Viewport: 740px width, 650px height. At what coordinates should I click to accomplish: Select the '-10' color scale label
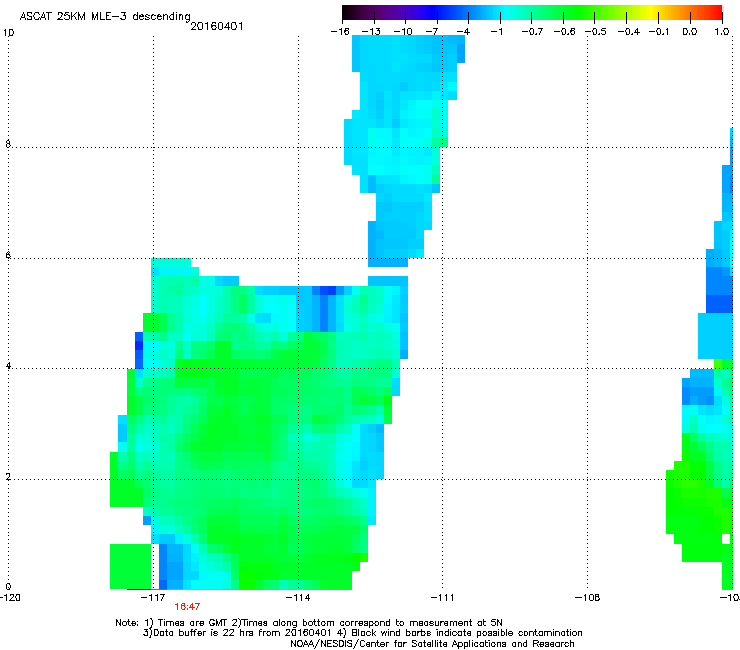(403, 32)
